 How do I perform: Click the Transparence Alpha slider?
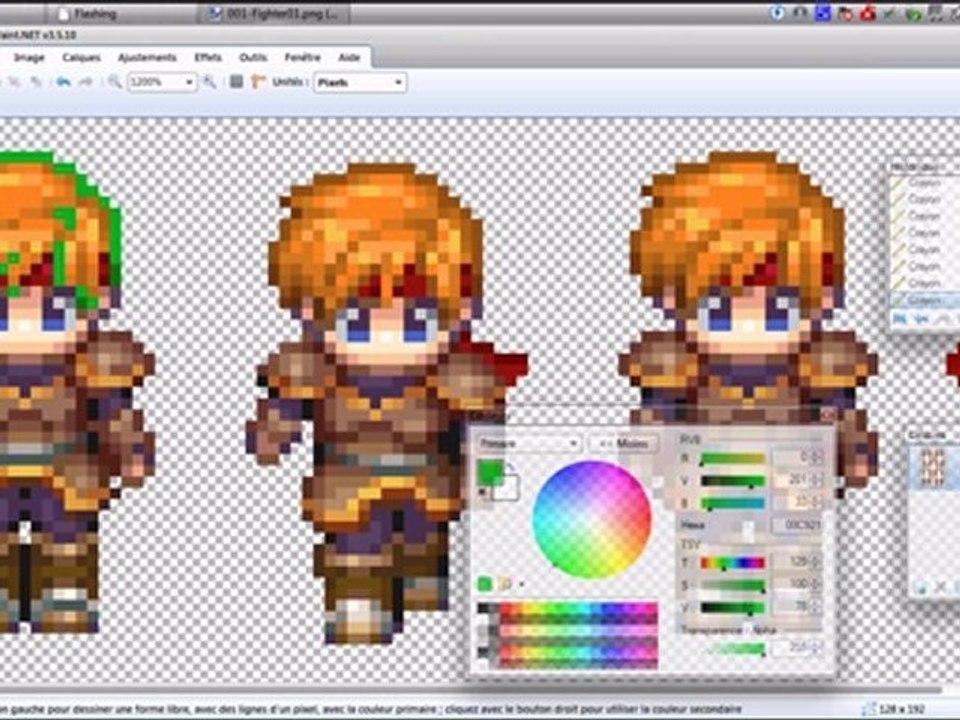(735, 648)
